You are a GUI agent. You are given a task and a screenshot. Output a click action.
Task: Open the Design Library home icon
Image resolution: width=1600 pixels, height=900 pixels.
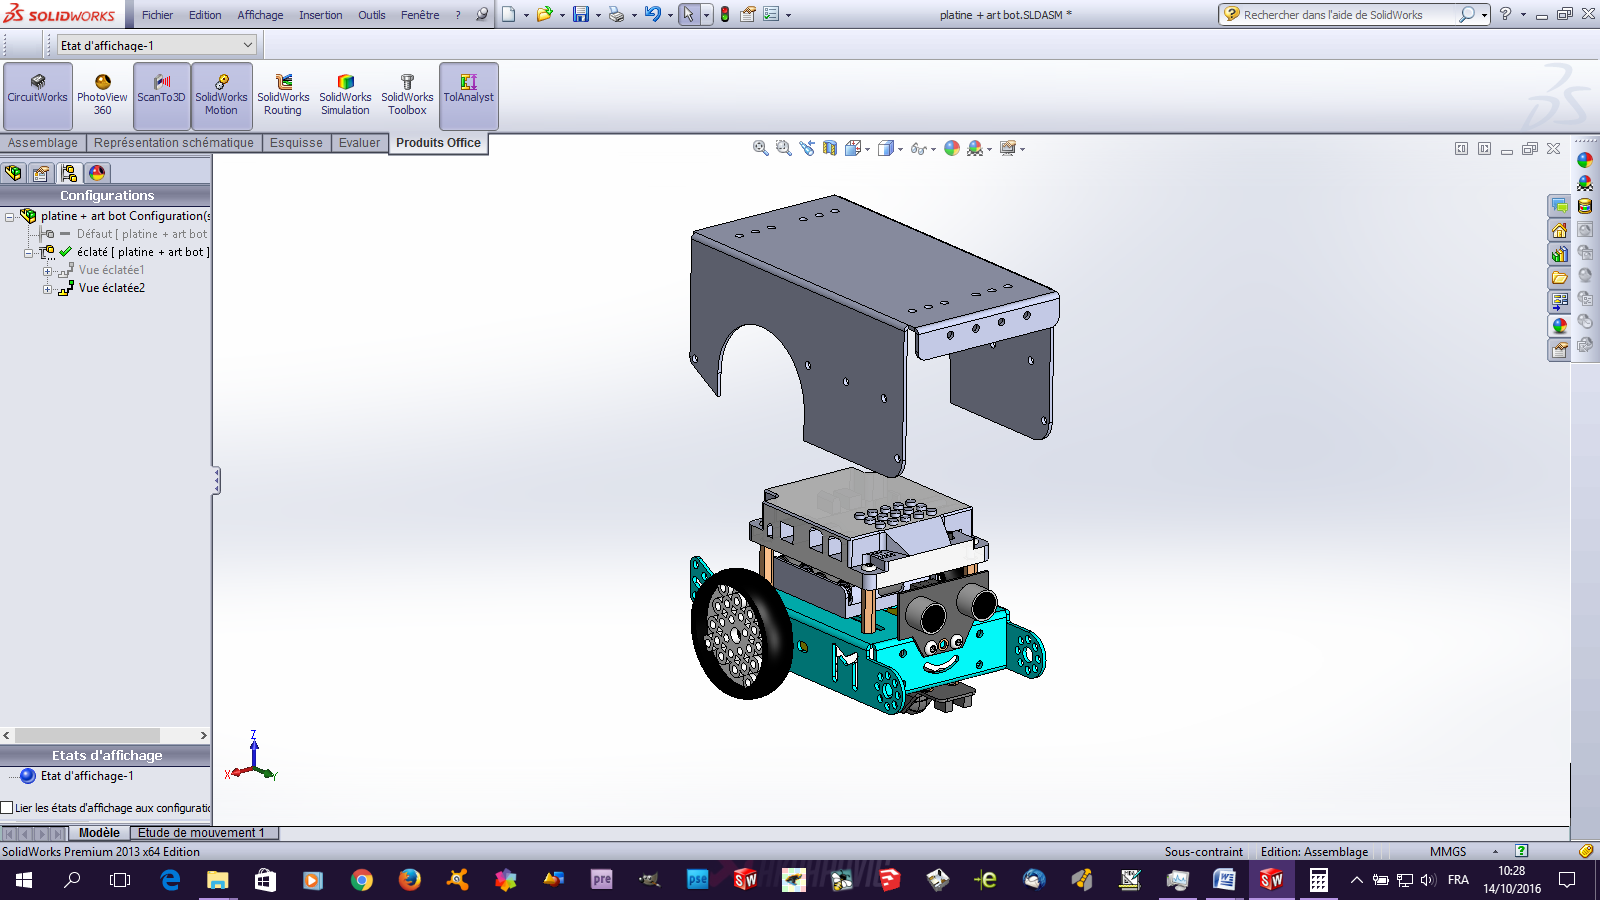click(1559, 230)
